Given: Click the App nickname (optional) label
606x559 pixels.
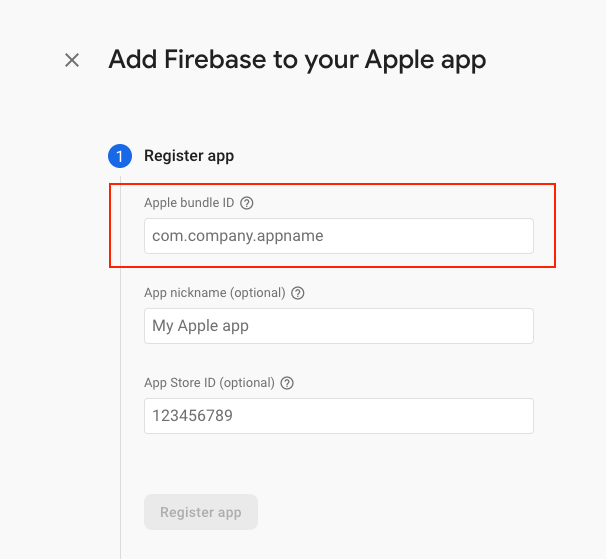Looking at the screenshot, I should [x=215, y=293].
